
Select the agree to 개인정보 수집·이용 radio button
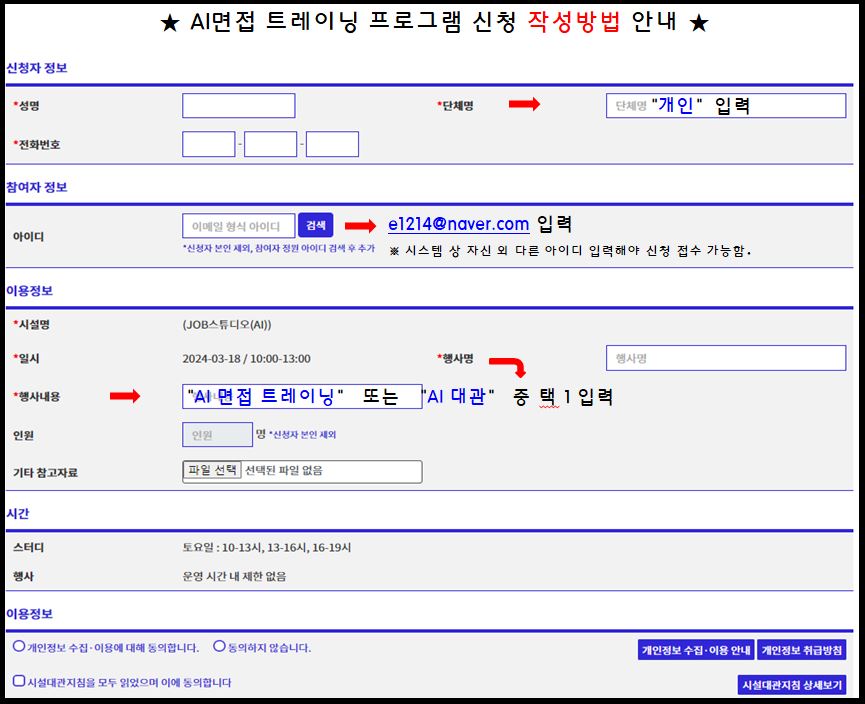[x=19, y=647]
